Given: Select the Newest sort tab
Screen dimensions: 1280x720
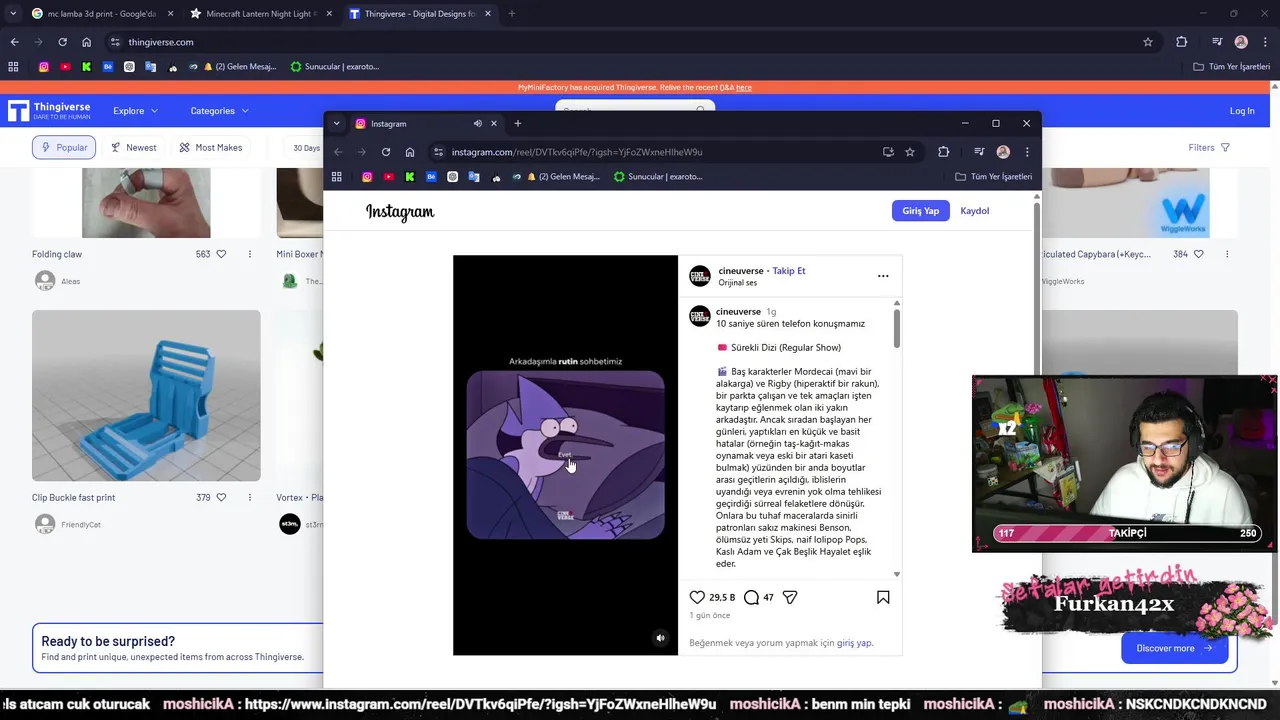Looking at the screenshot, I should 133,147.
